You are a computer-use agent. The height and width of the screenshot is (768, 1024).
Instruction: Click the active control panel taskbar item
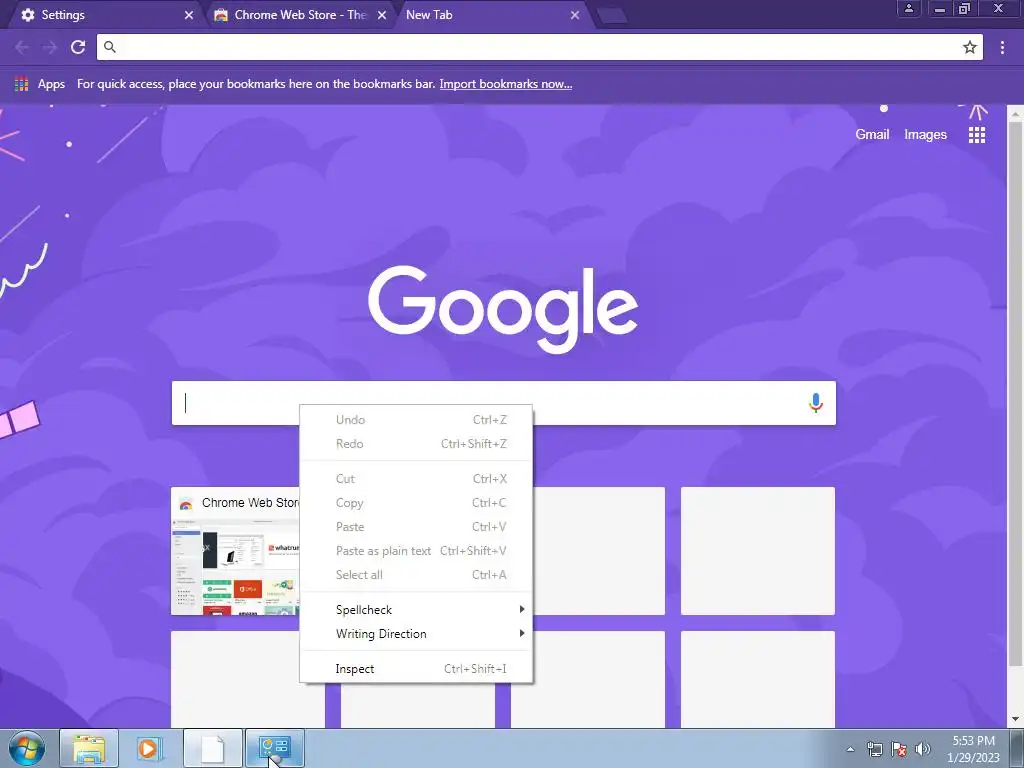pos(275,748)
